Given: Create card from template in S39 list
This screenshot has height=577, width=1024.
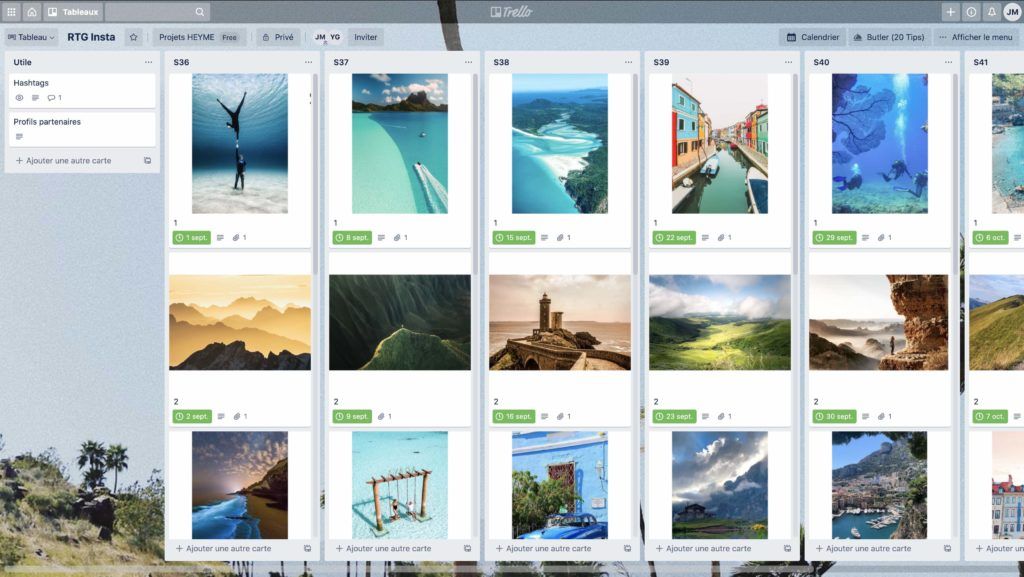Looking at the screenshot, I should [x=788, y=549].
